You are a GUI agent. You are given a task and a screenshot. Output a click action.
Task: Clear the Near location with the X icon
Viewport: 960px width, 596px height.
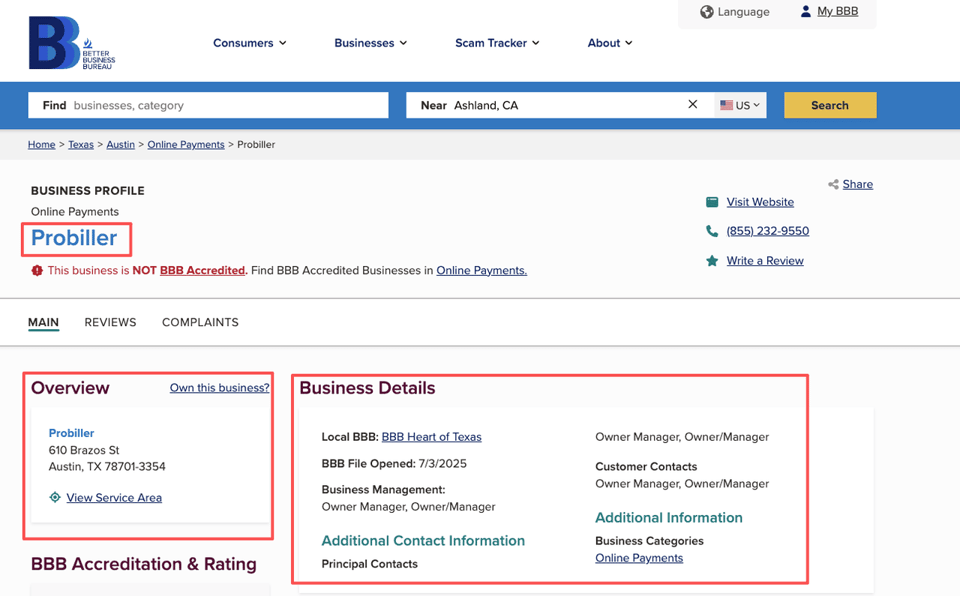pyautogui.click(x=692, y=104)
